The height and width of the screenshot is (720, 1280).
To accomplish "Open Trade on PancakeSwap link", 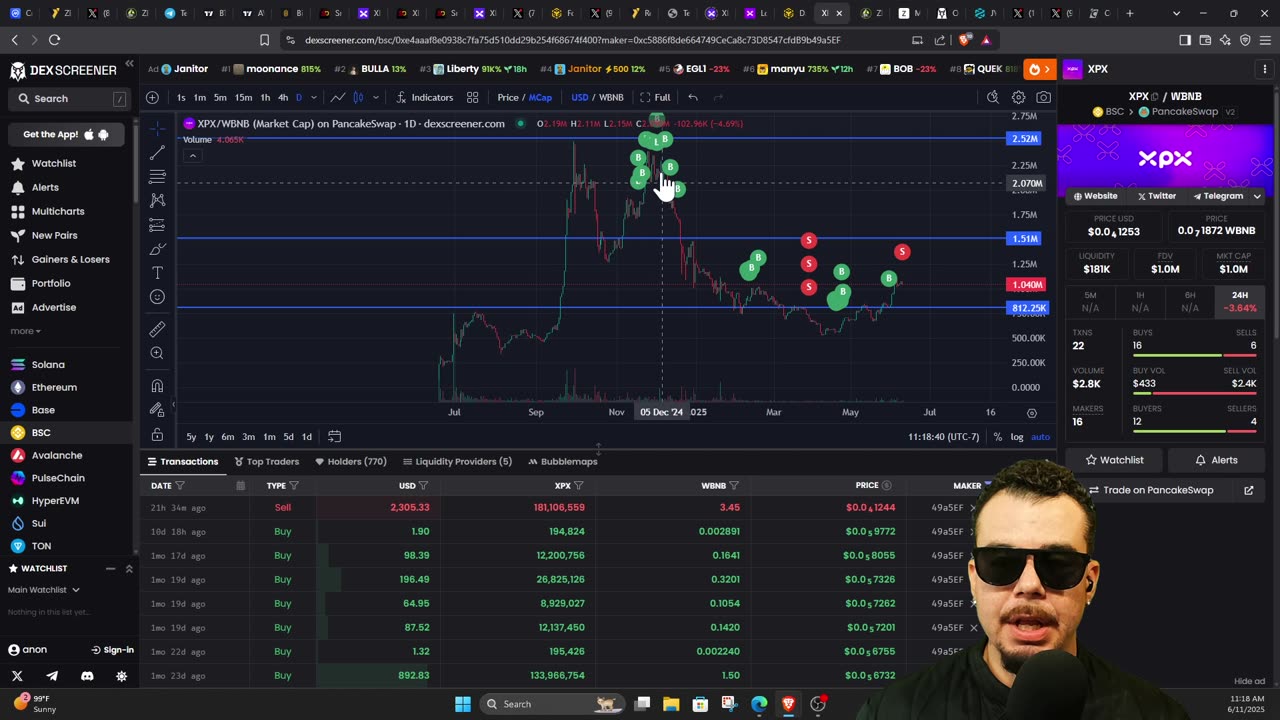I will click(x=1167, y=490).
